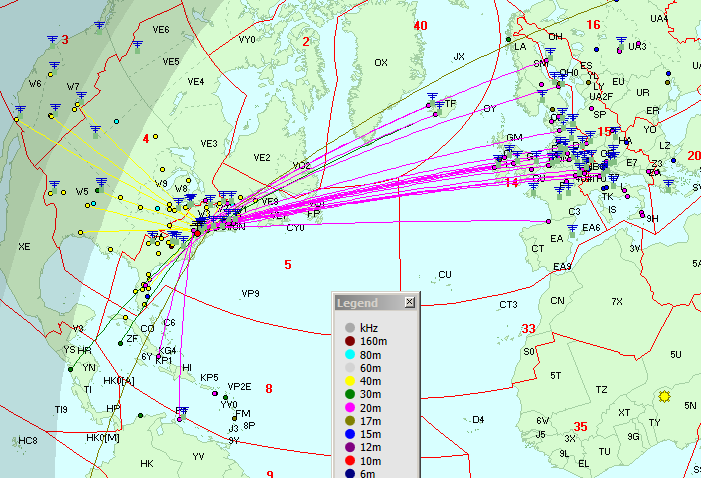Click the TI9 Cocos Island label
The width and height of the screenshot is (701, 478).
(61, 409)
